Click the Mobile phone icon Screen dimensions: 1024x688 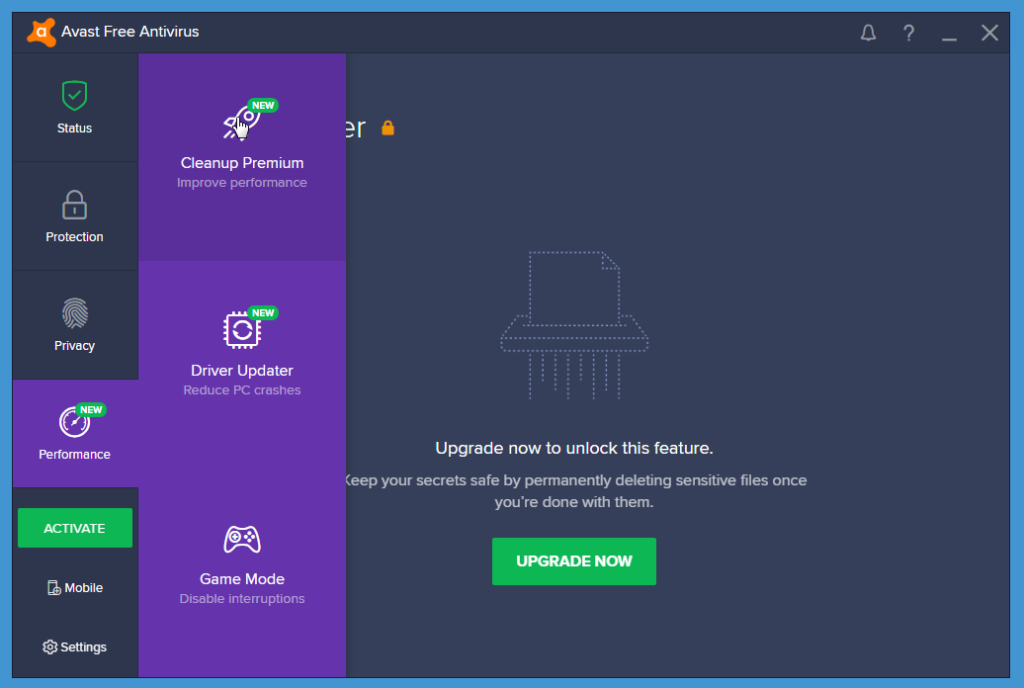(54, 587)
